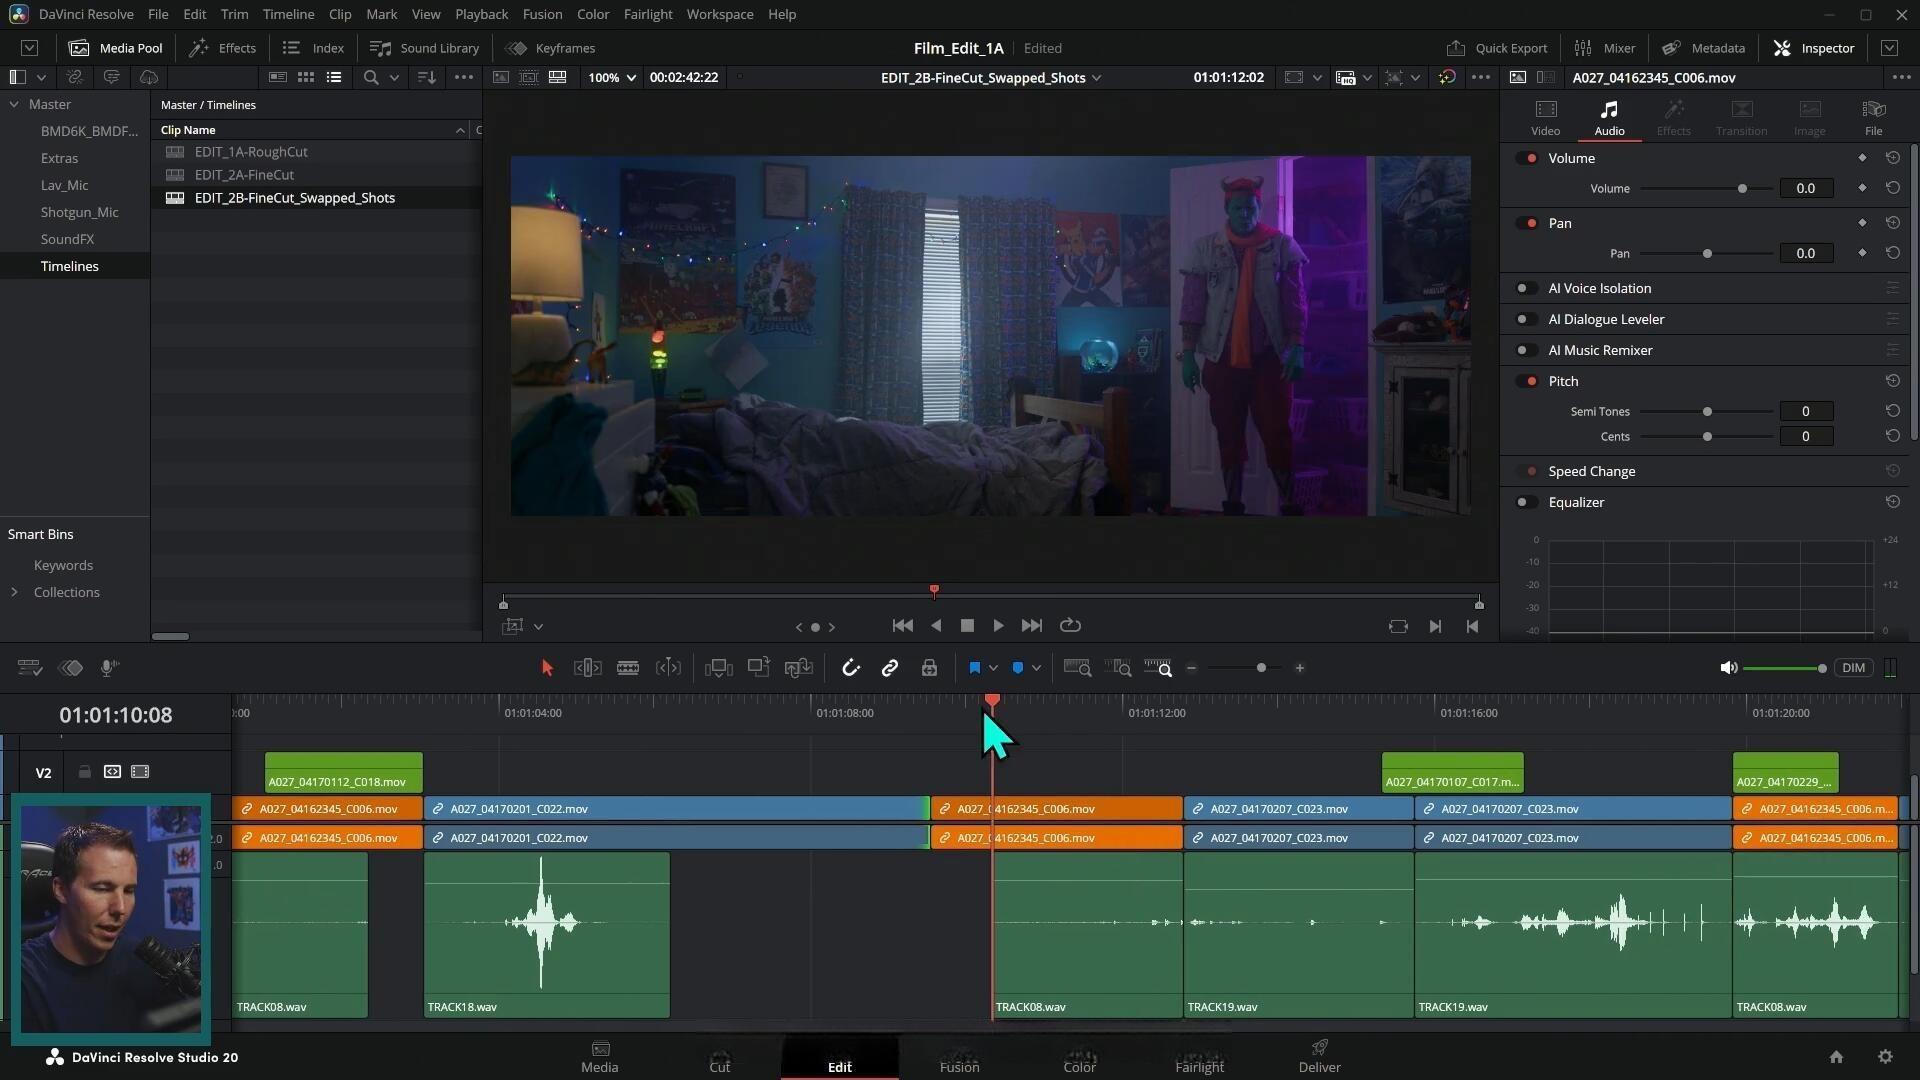Click the DIM audio button
Image resolution: width=1920 pixels, height=1080 pixels.
pyautogui.click(x=1853, y=668)
